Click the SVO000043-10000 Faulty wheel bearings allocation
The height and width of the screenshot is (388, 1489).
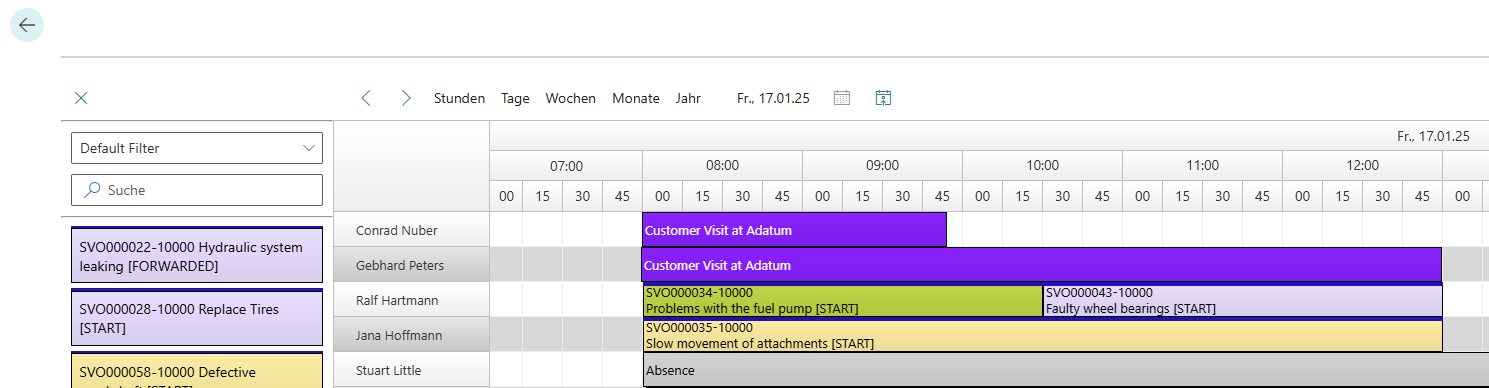tap(1242, 300)
